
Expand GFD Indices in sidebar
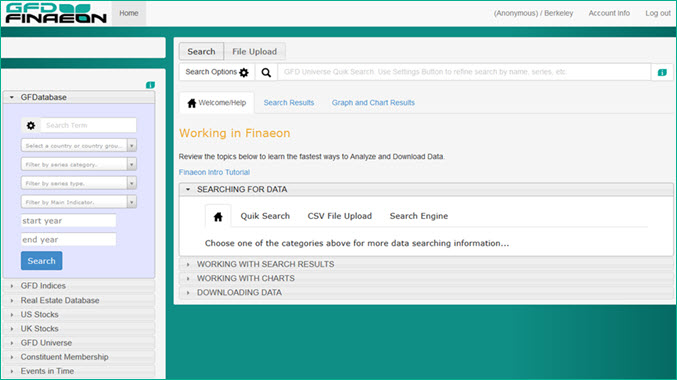79,286
